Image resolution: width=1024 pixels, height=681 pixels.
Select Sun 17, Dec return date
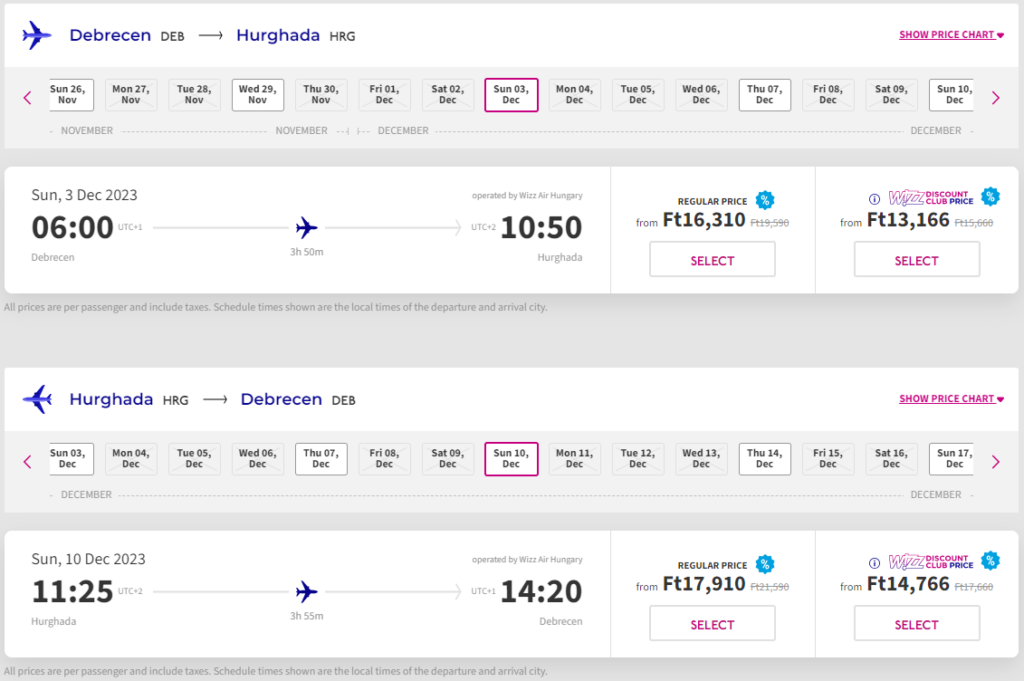coord(953,459)
